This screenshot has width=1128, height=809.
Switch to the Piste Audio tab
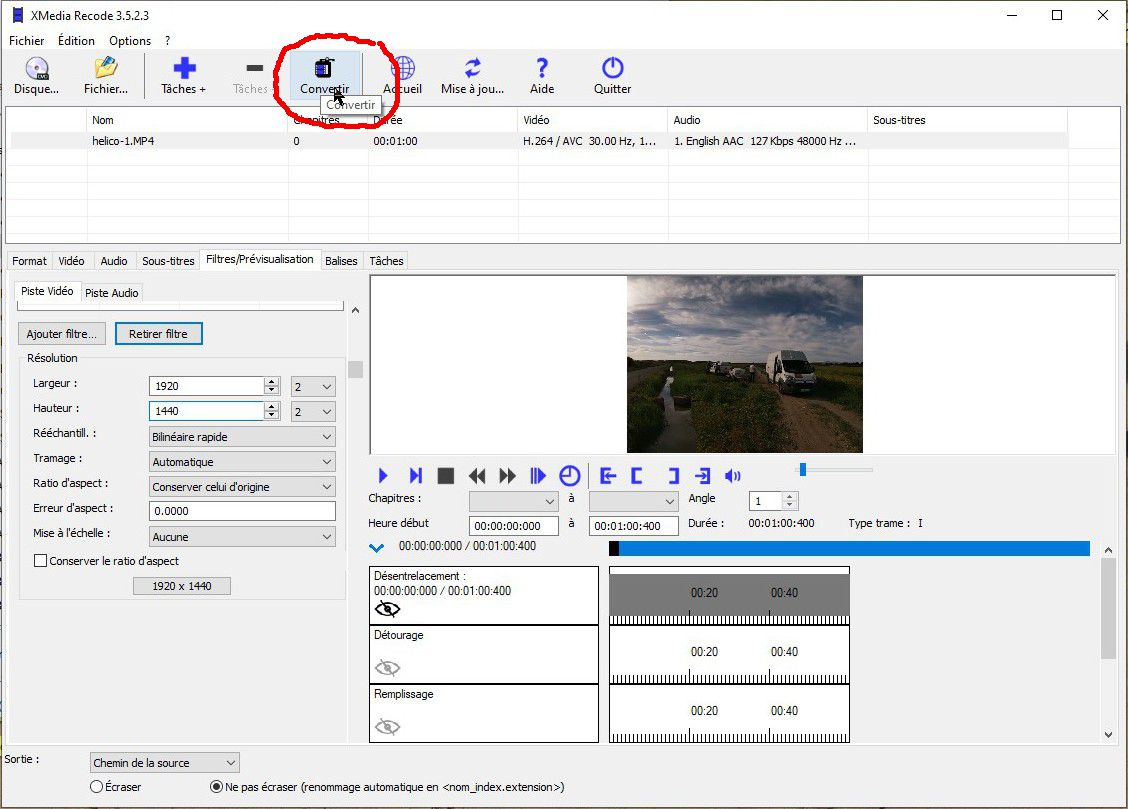tap(112, 293)
